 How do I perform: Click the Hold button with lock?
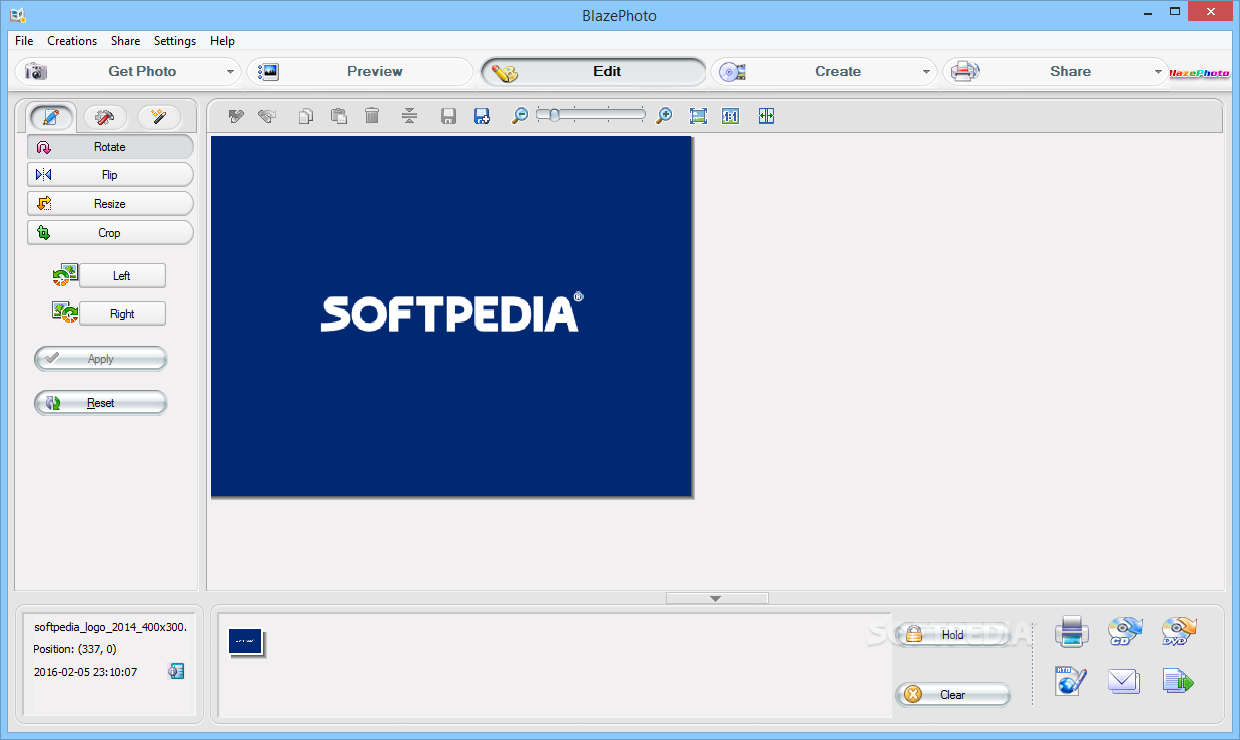click(x=953, y=634)
